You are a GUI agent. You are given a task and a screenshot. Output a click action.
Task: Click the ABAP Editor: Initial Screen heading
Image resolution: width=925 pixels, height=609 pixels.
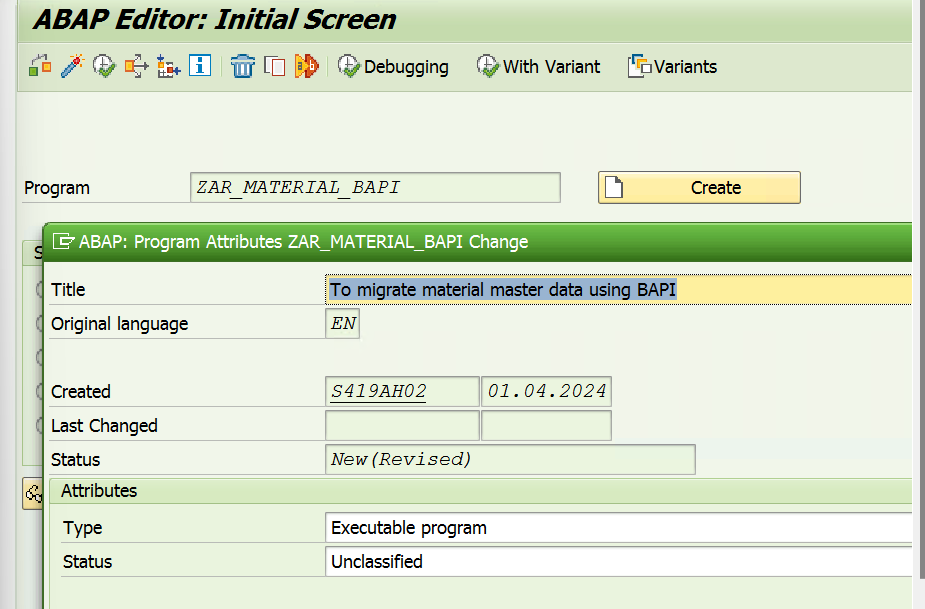[x=215, y=19]
